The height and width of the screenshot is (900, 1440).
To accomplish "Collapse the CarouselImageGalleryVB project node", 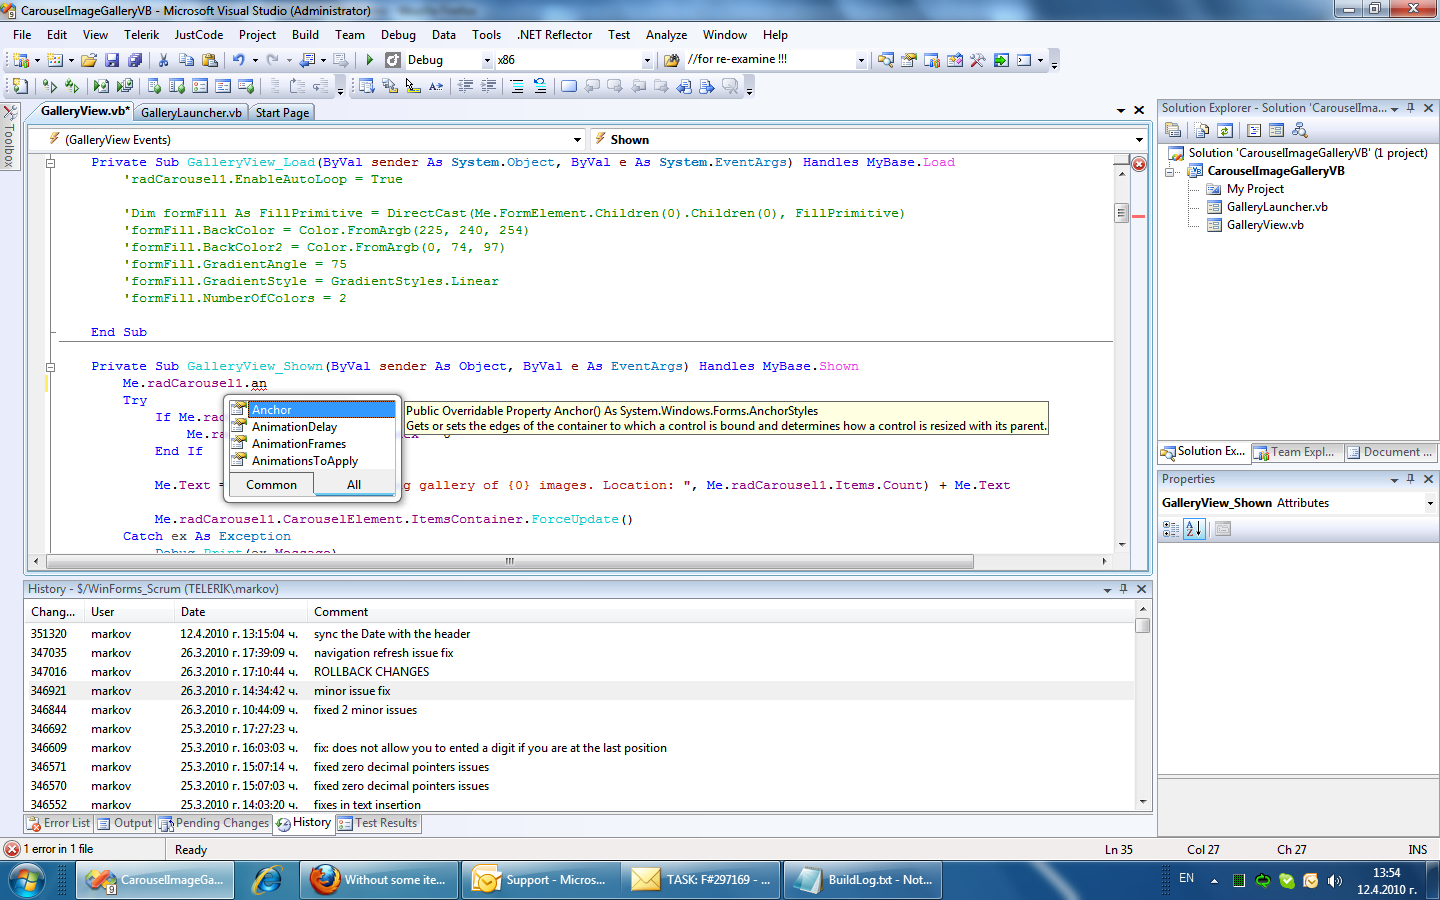I will (1169, 171).
